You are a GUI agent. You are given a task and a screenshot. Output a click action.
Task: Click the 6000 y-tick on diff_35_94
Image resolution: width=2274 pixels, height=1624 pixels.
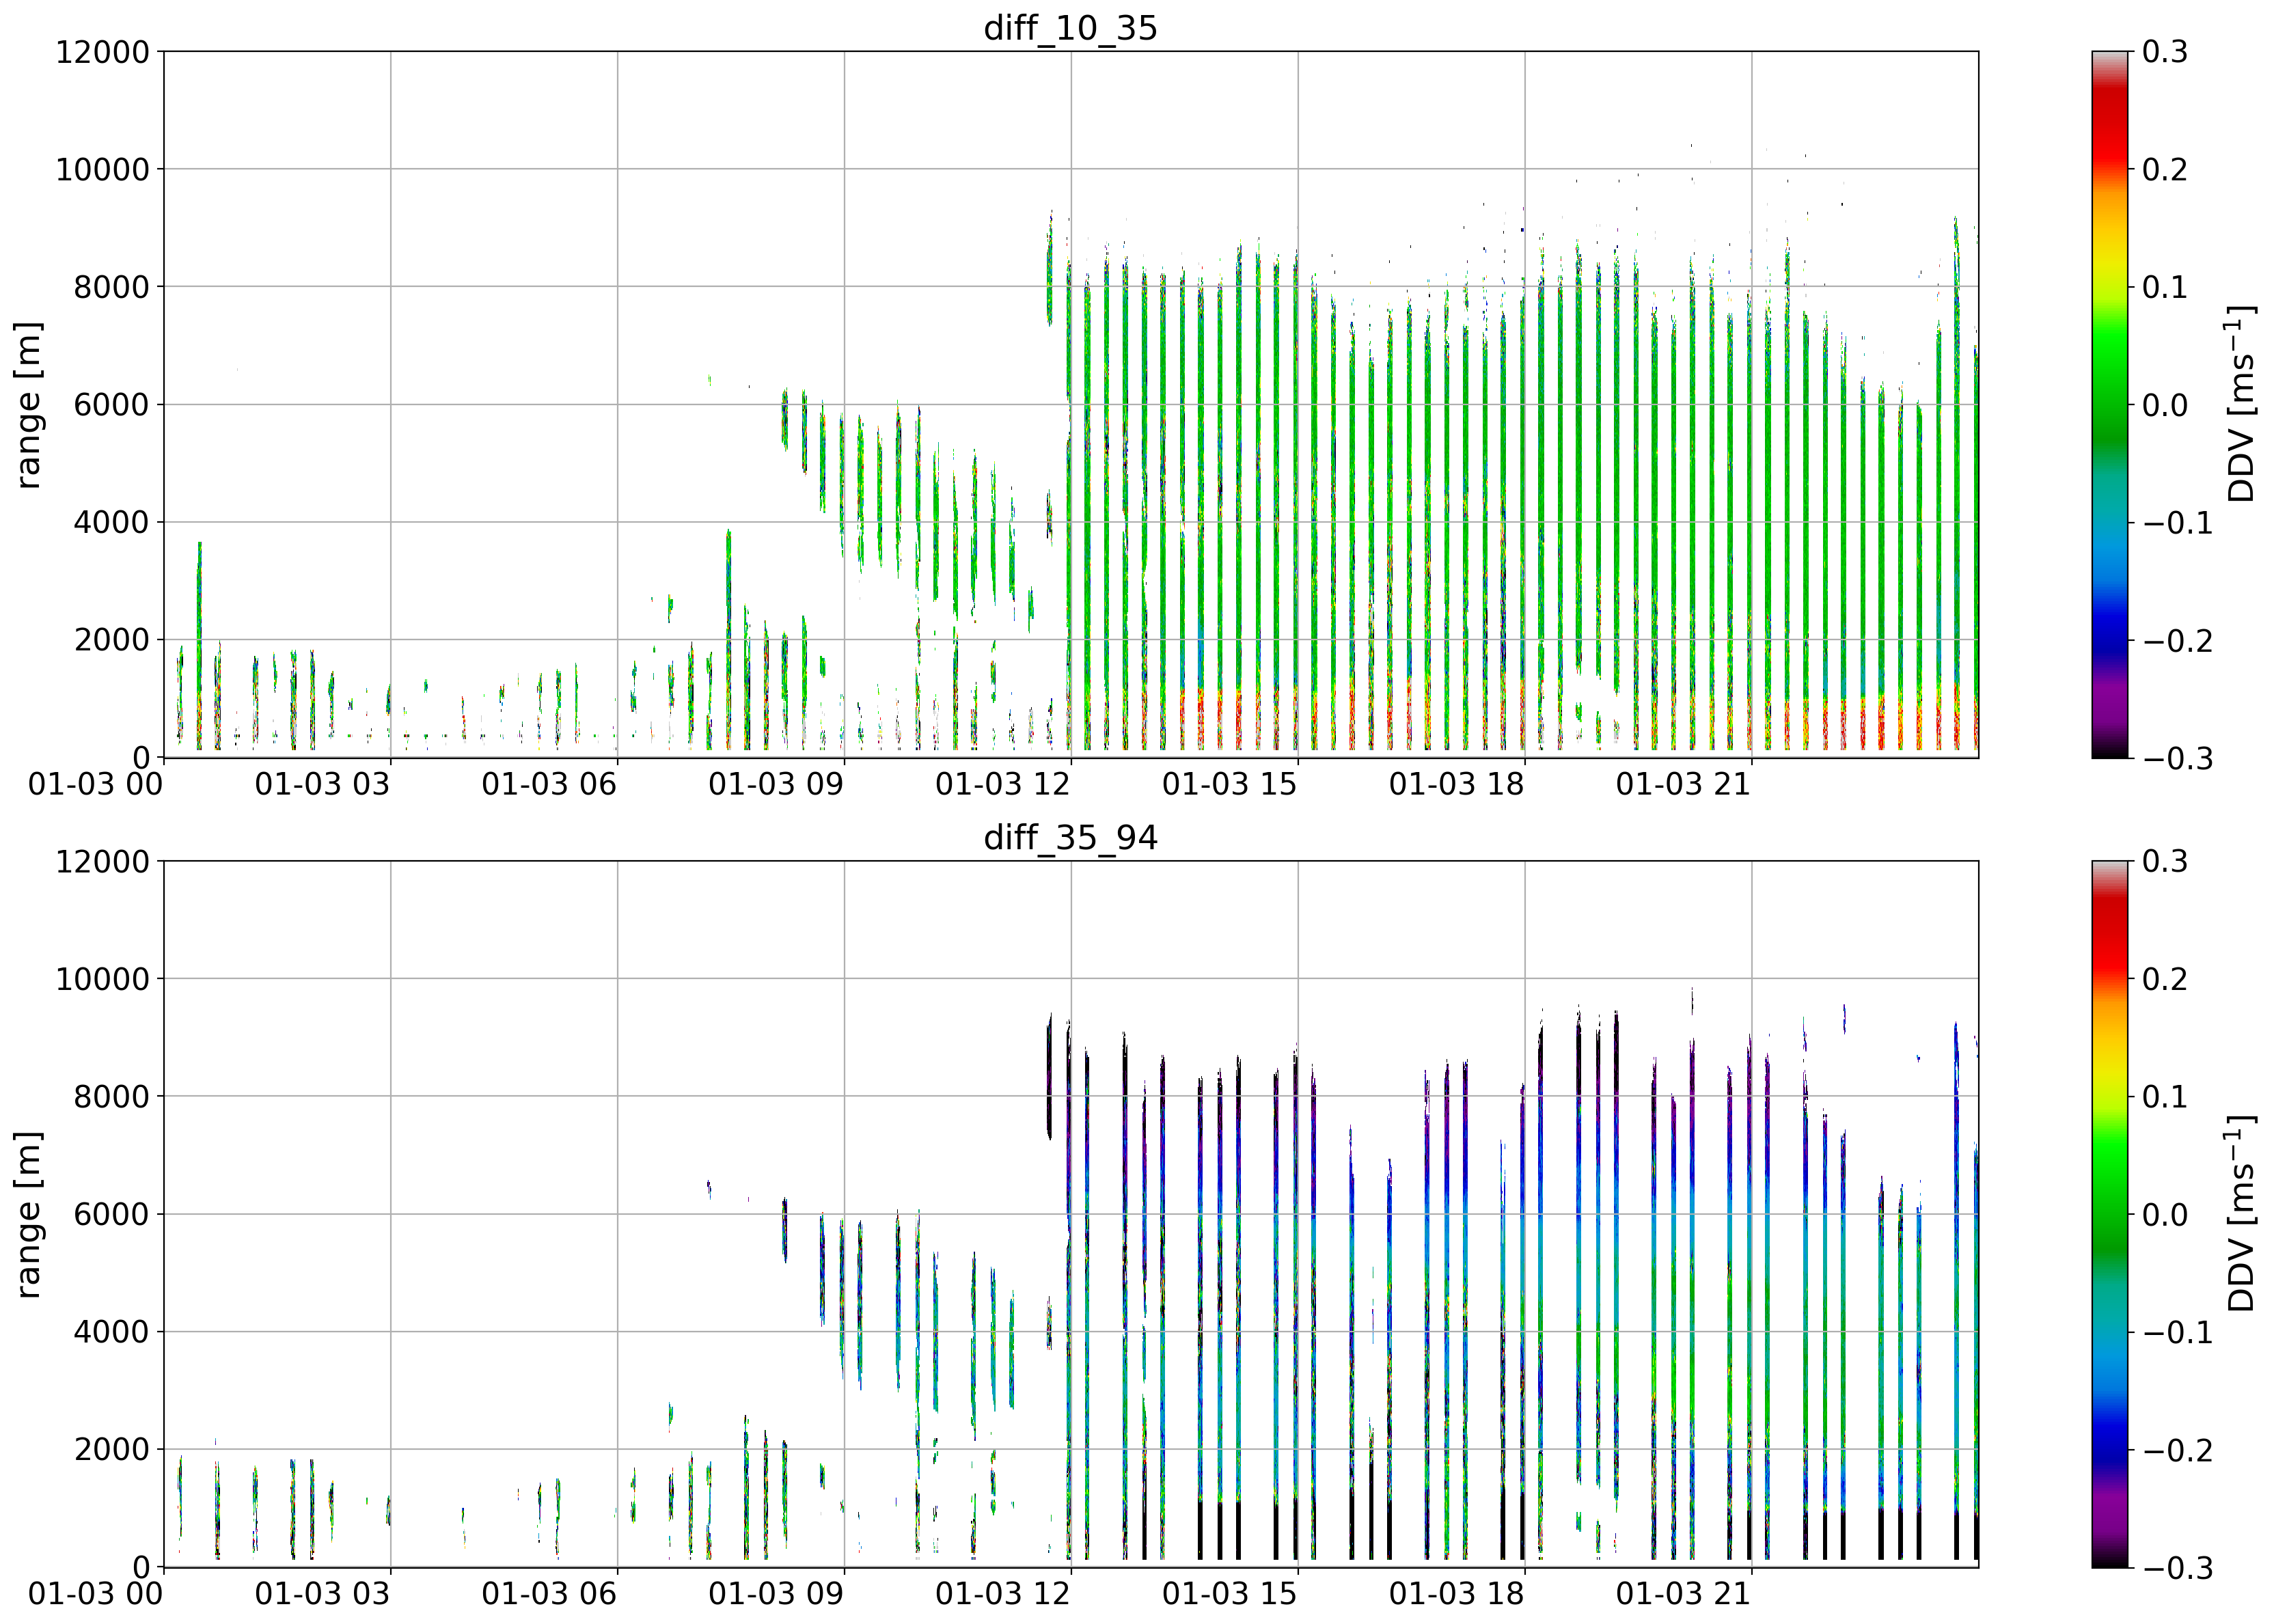112,1215
